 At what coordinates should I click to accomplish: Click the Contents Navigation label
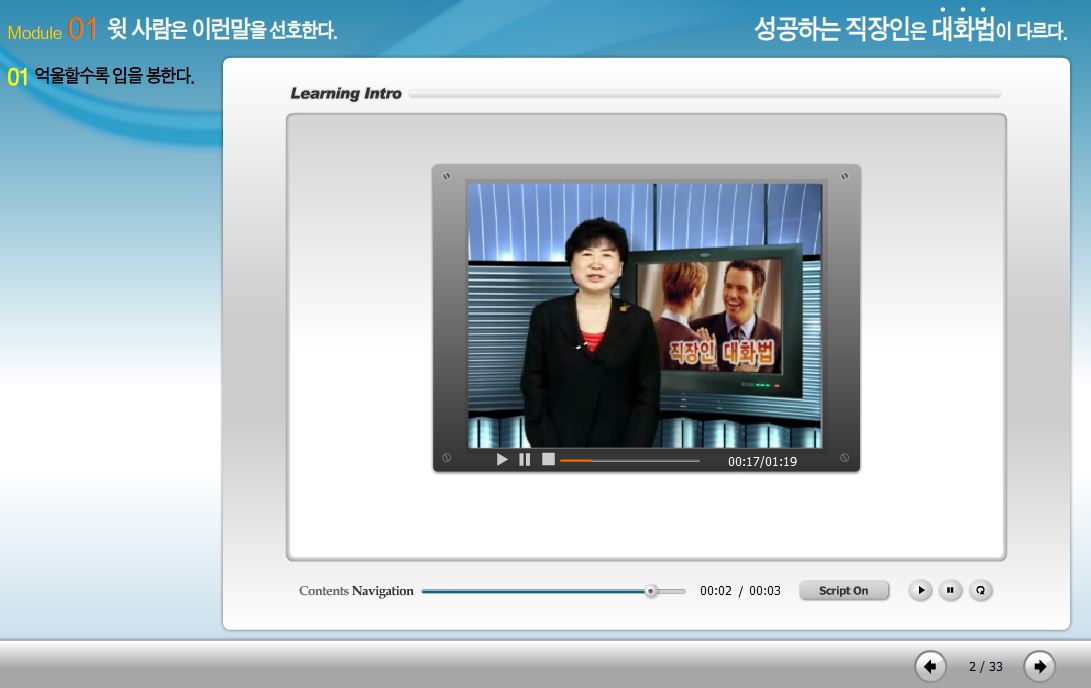click(x=356, y=591)
